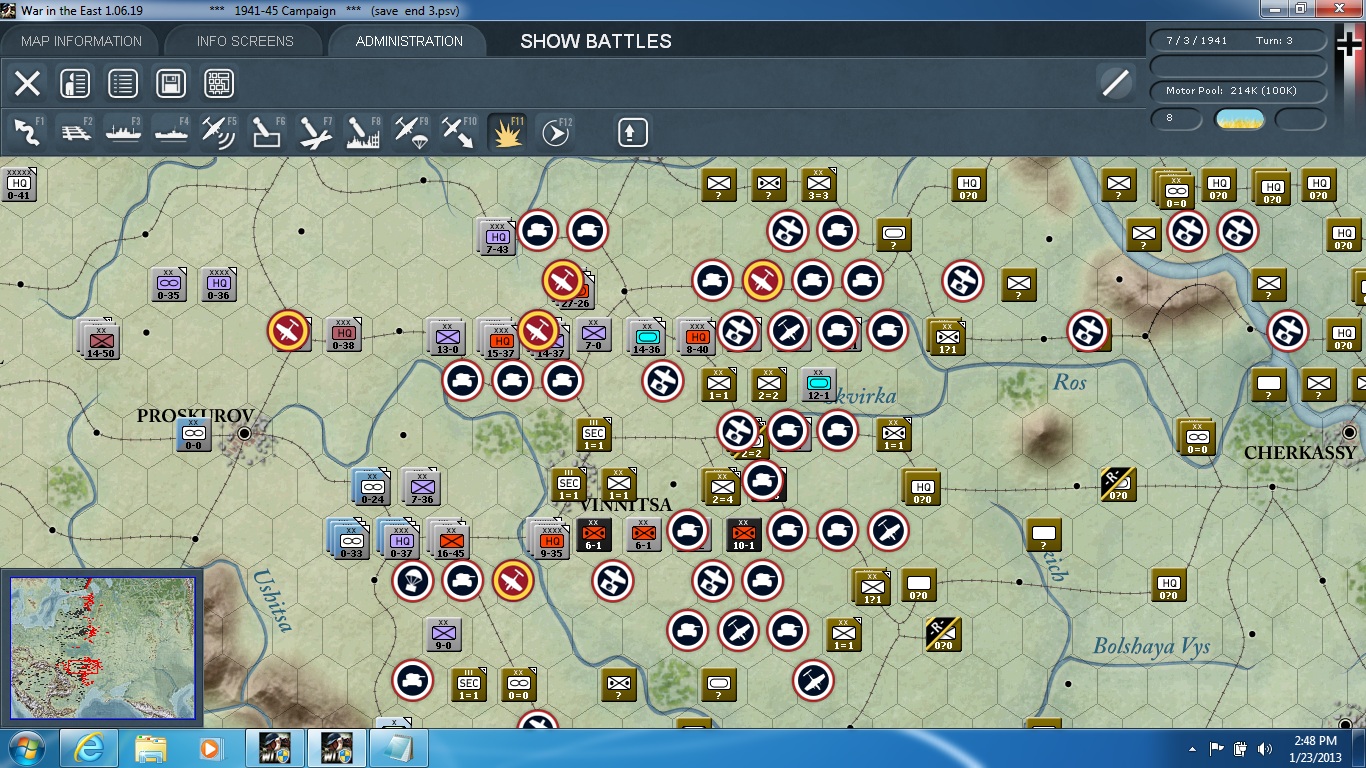Select the F10 air transfer mode
The image size is (1366, 768).
[459, 132]
